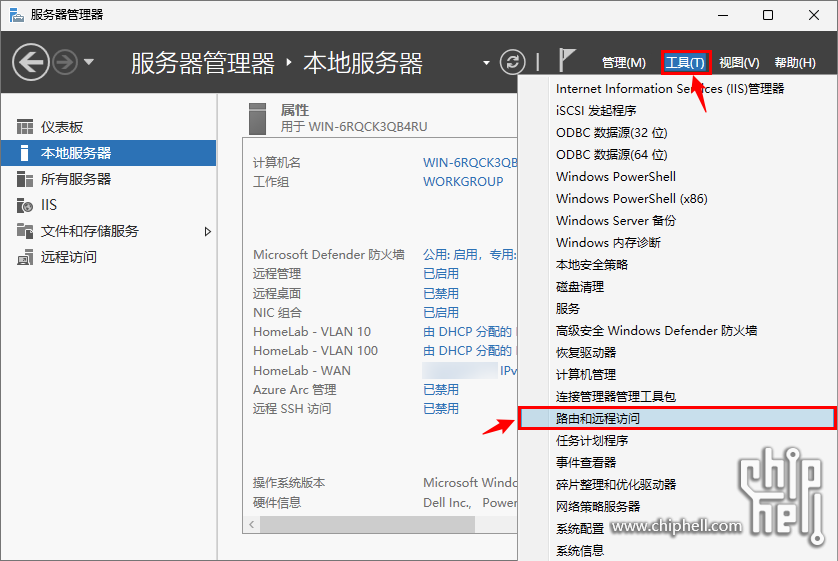Click the forward navigation arrow button
The width and height of the screenshot is (838, 561).
coord(65,62)
